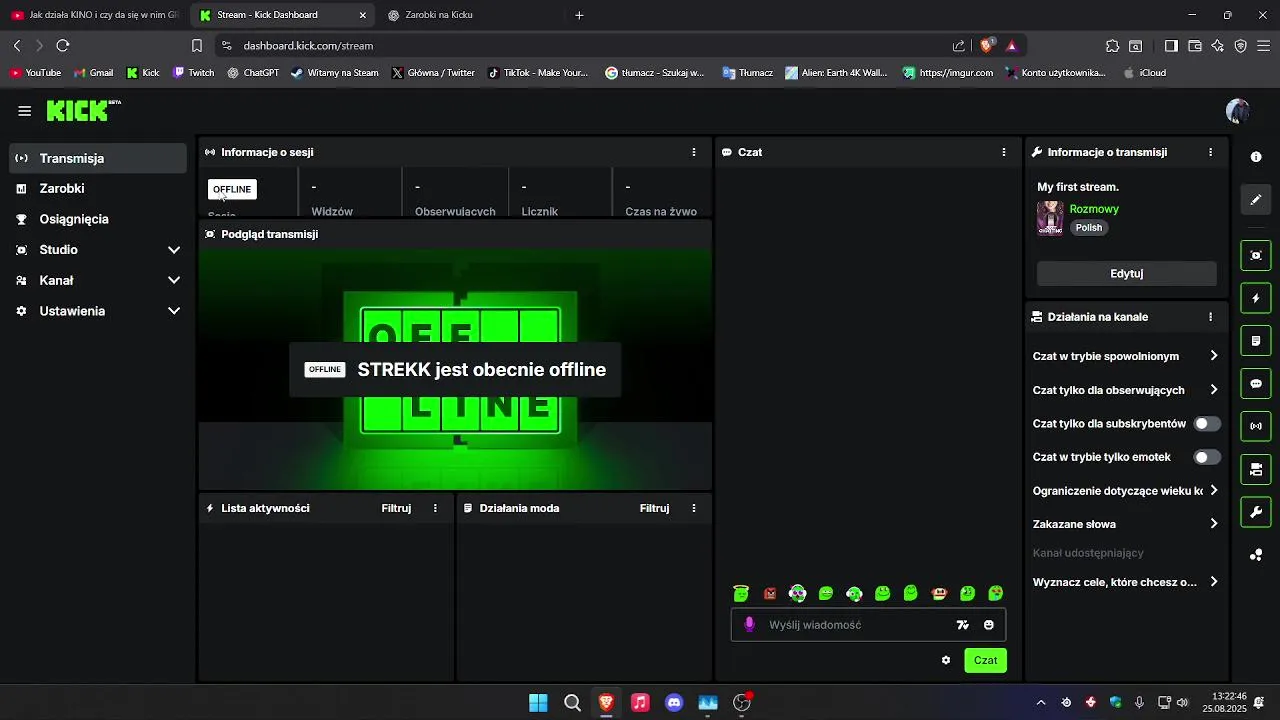Open options menu for Lista aktywności
The height and width of the screenshot is (720, 1280).
point(435,508)
